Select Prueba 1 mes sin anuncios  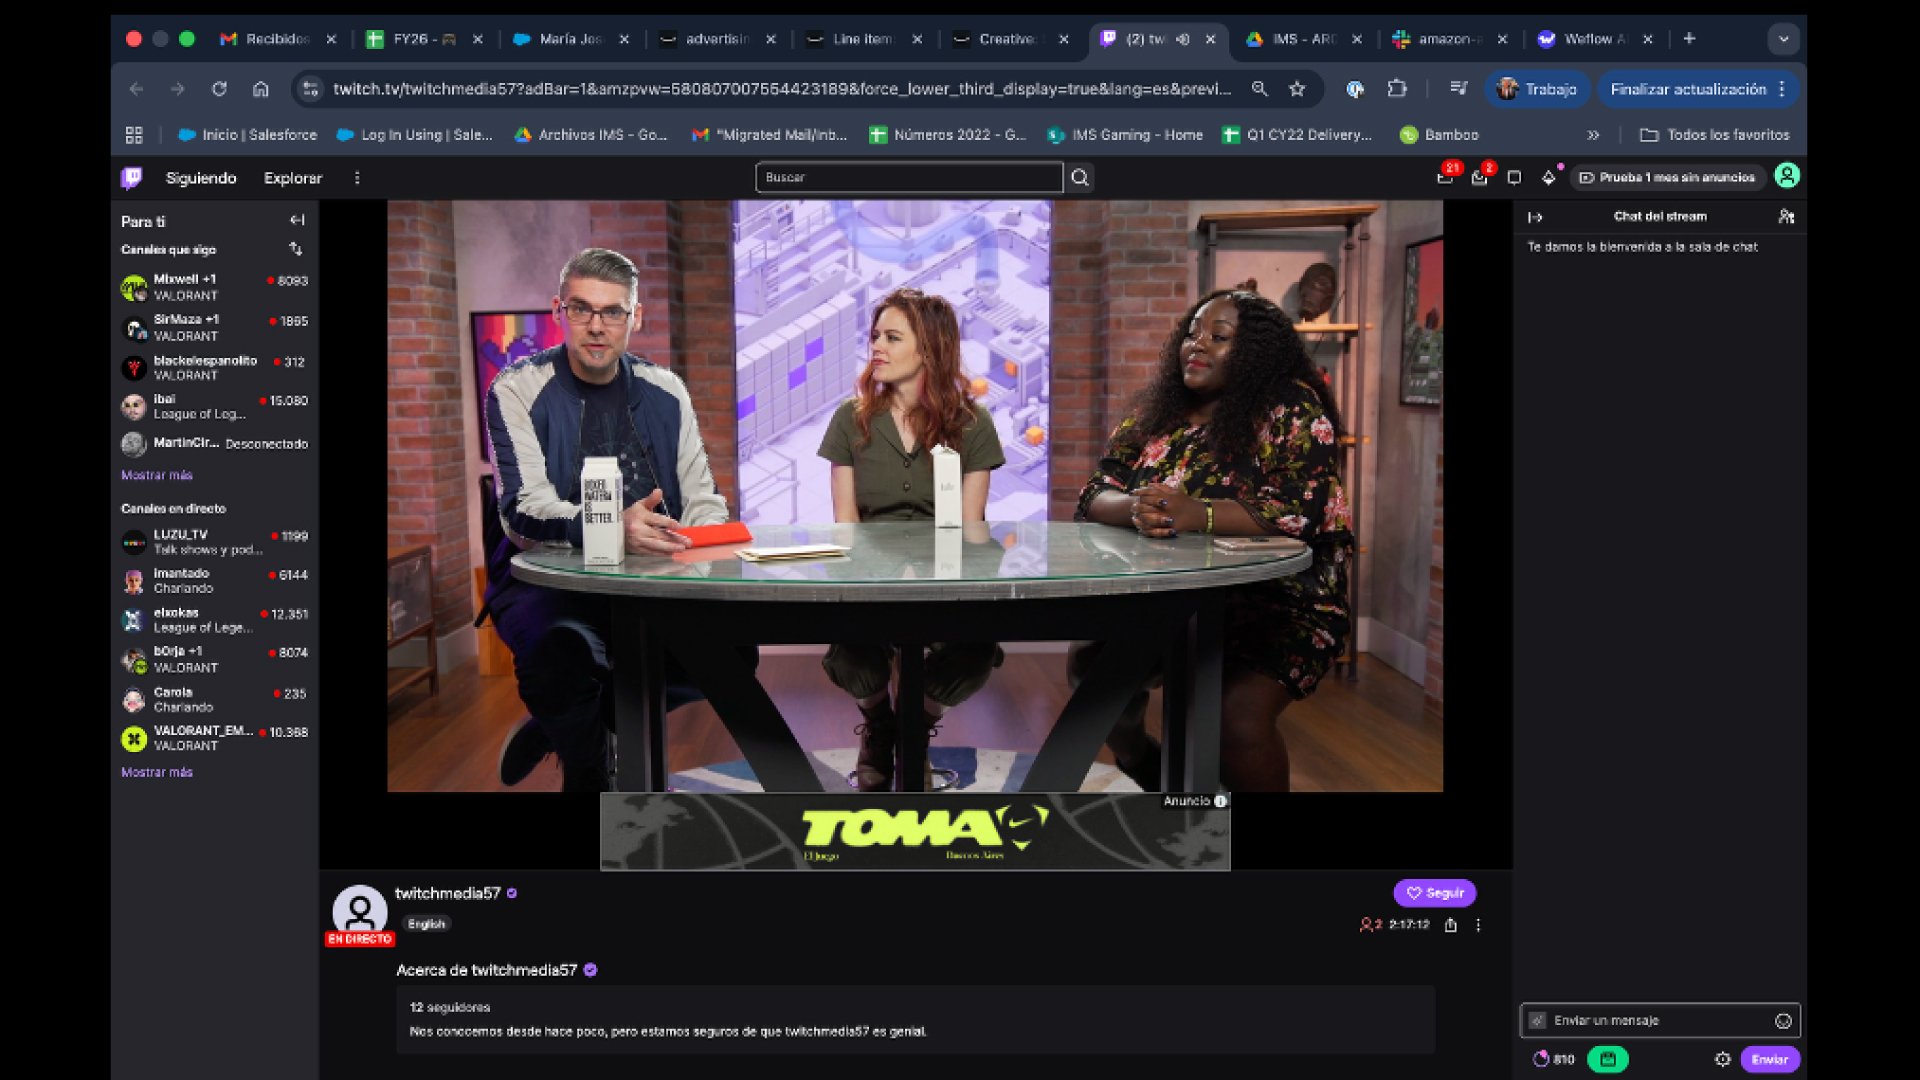[x=1667, y=177]
